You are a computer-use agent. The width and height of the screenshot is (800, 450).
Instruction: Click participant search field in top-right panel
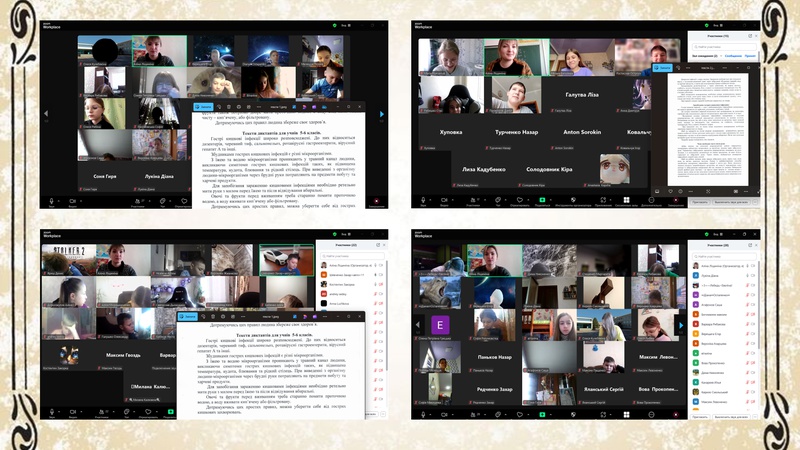[724, 47]
